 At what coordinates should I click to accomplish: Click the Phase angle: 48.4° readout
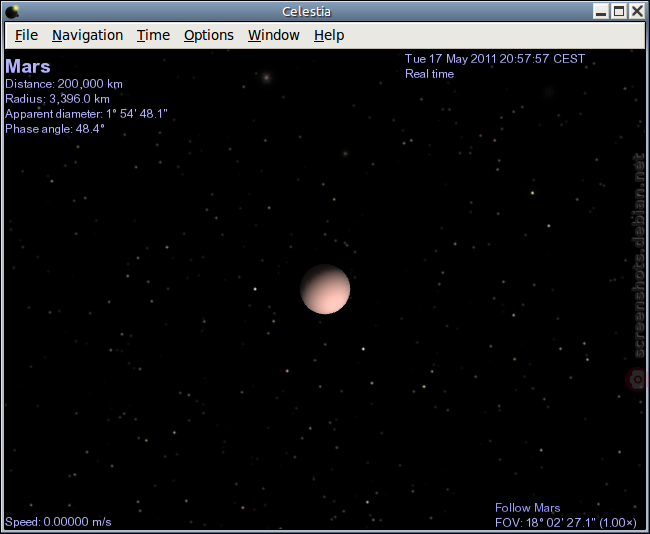(x=55, y=129)
